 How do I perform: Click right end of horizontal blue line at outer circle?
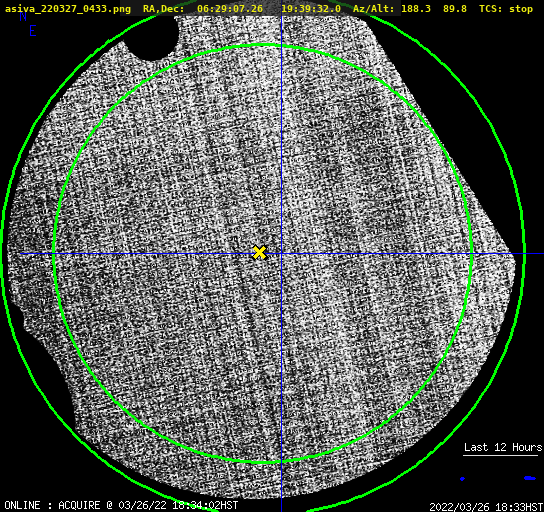[x=524, y=254]
